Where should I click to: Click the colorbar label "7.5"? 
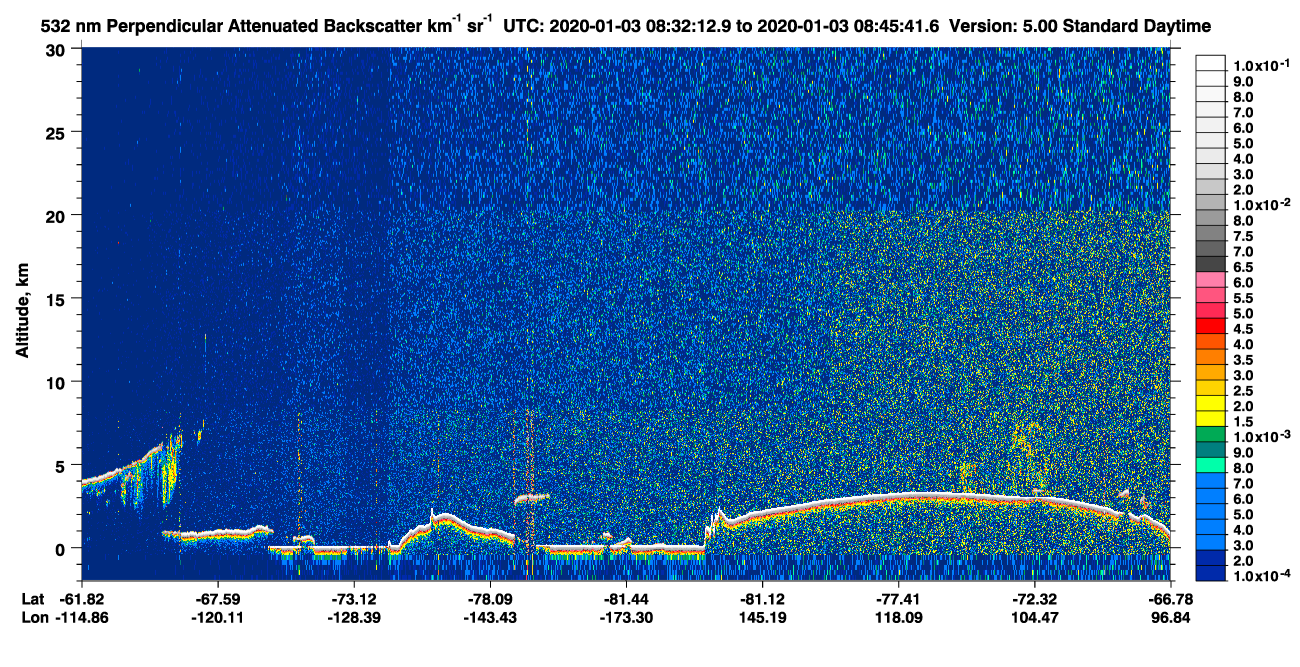1245,237
